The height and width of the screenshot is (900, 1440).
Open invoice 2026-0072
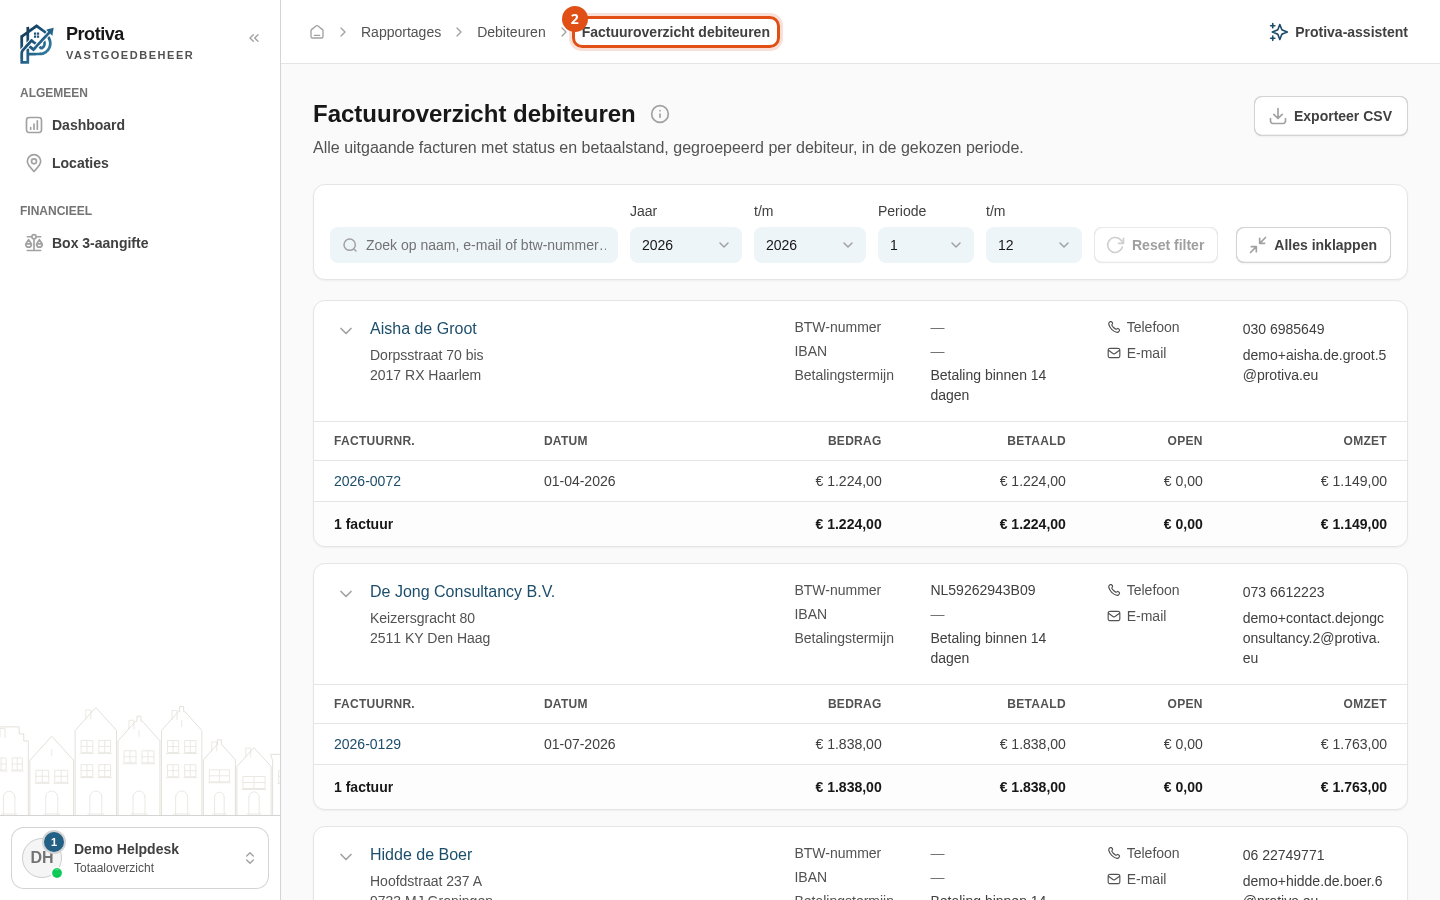pos(367,481)
